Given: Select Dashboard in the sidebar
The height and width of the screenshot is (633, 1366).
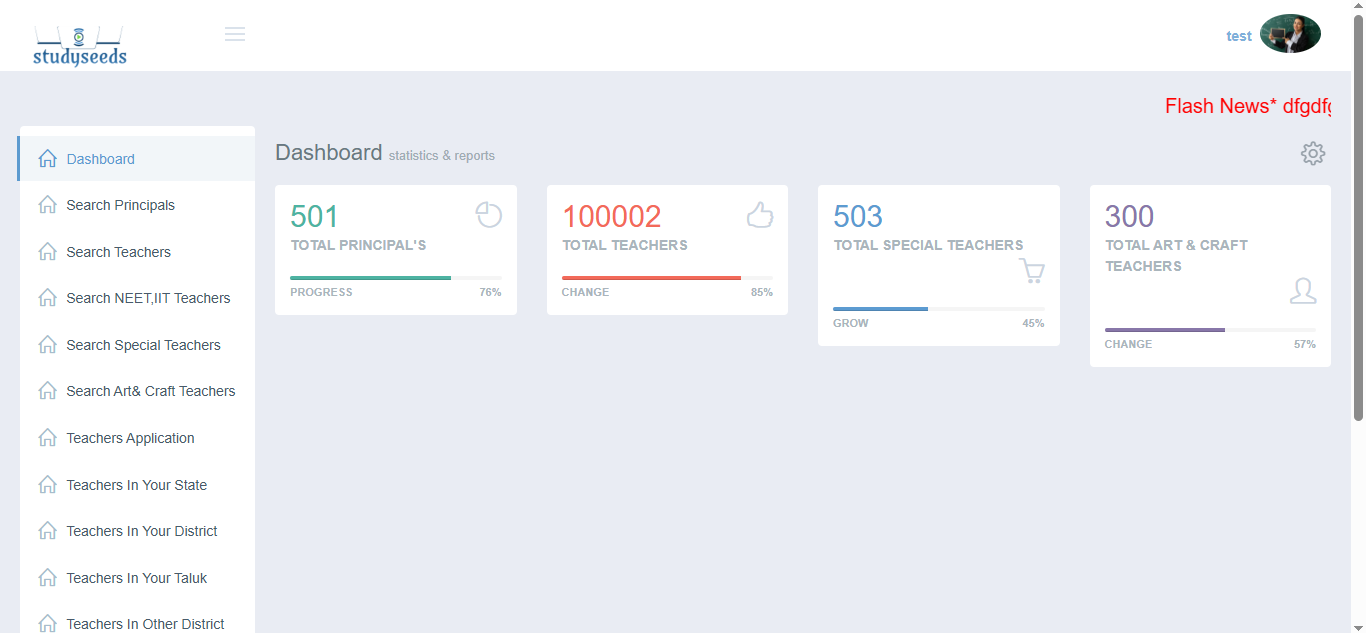Looking at the screenshot, I should pyautogui.click(x=100, y=159).
